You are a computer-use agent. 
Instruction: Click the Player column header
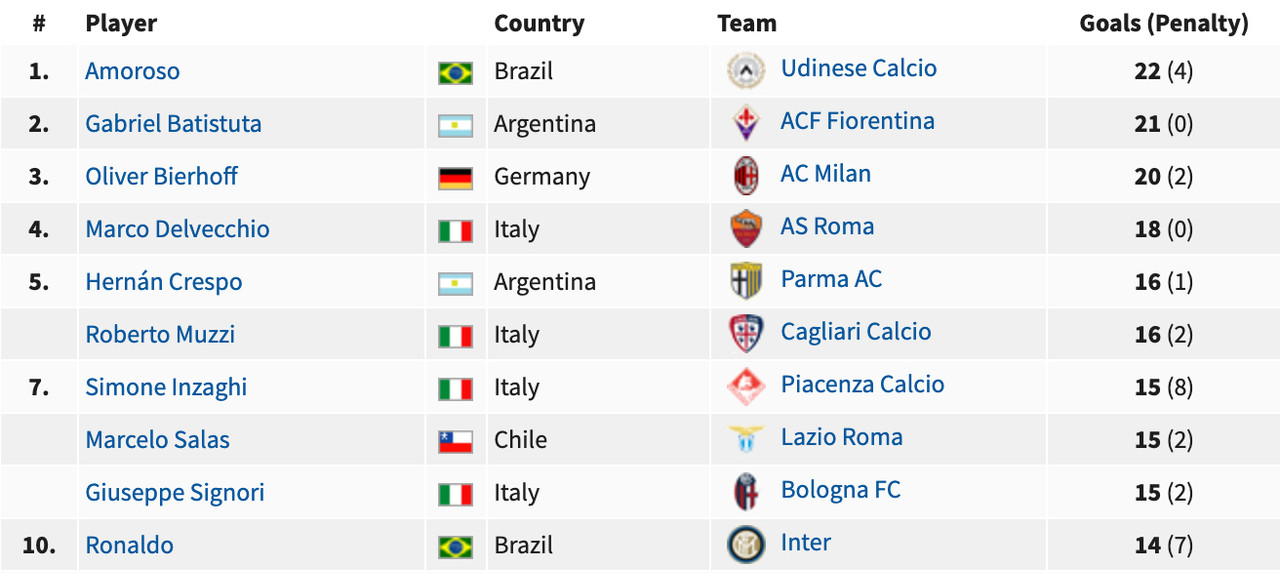point(121,23)
